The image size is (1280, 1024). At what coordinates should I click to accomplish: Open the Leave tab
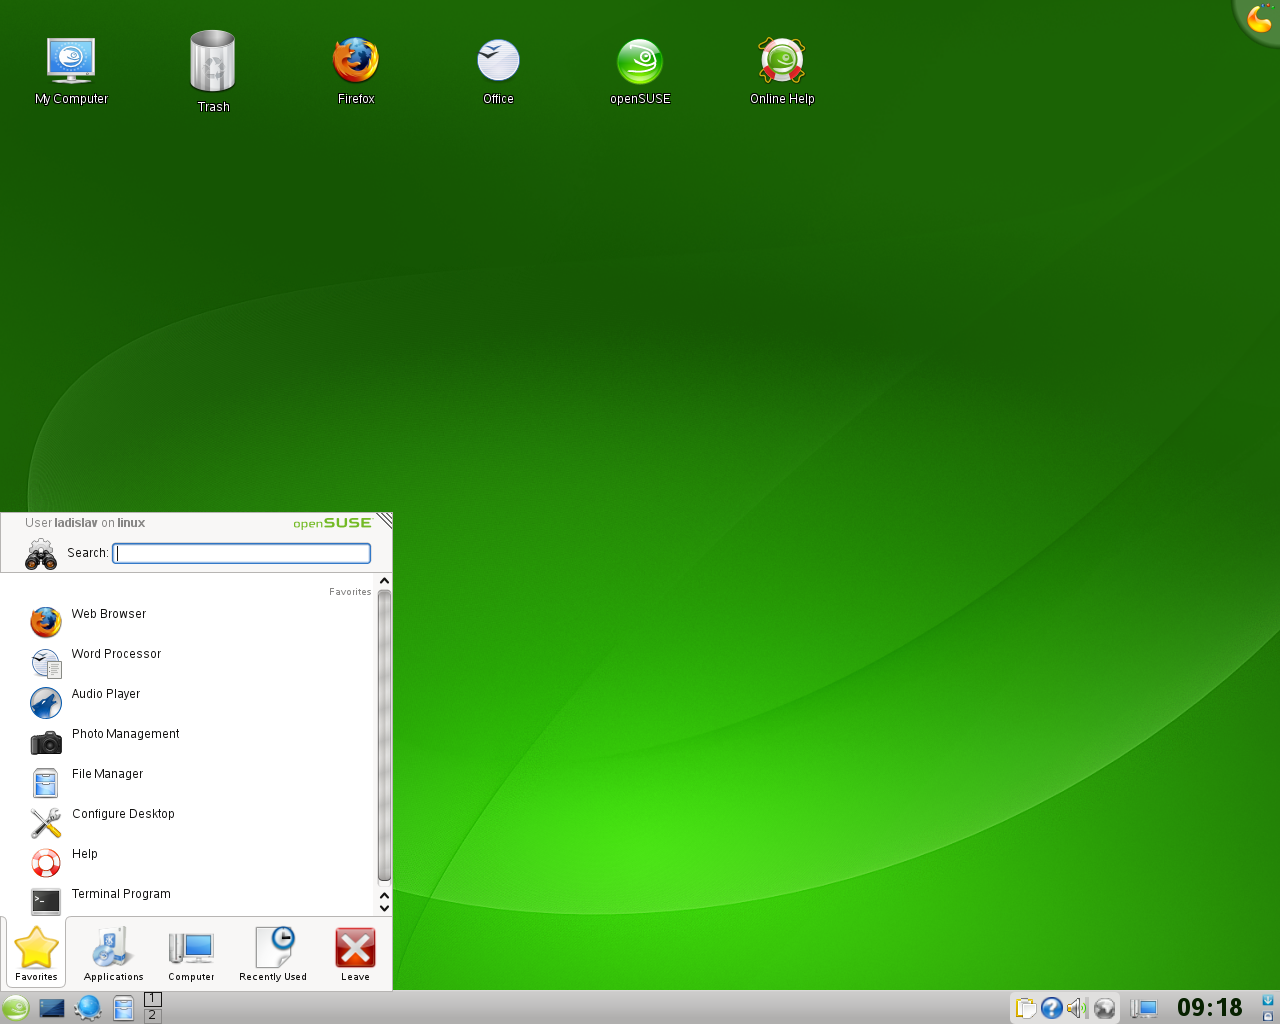[355, 954]
